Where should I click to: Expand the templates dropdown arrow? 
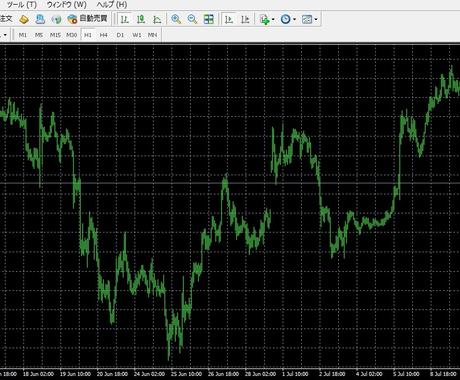click(316, 19)
